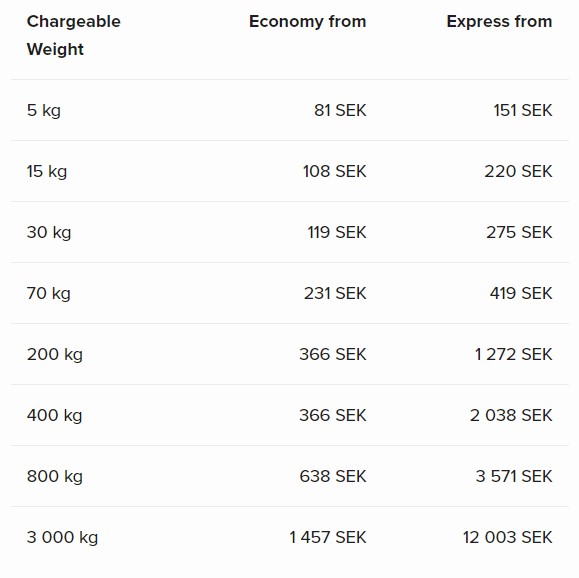Click the Economy from column header
579x578 pixels.
pos(308,21)
